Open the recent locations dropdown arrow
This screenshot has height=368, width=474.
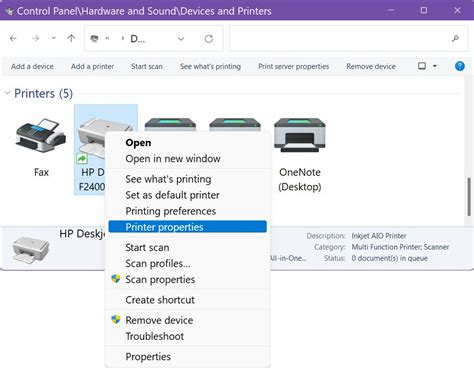point(54,38)
